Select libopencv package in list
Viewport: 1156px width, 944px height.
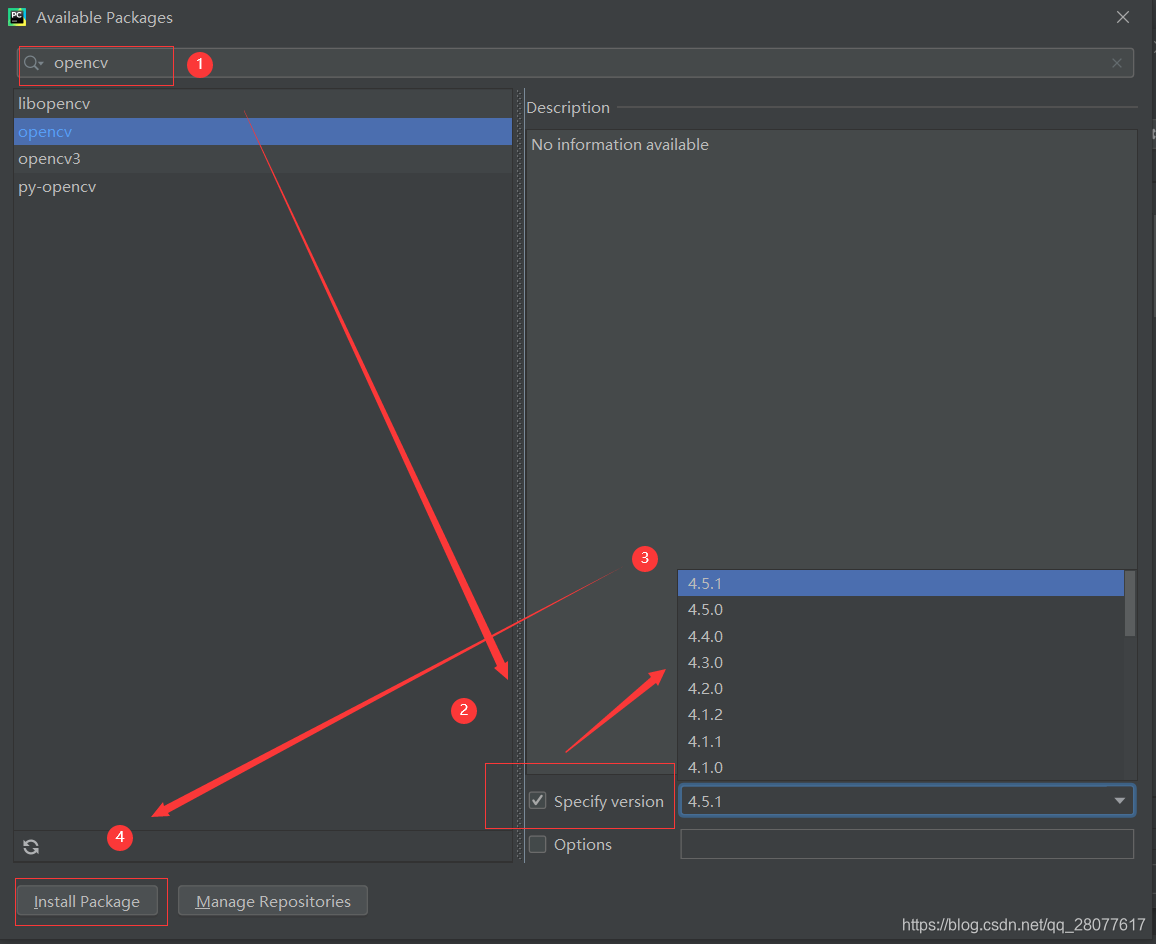pos(262,104)
